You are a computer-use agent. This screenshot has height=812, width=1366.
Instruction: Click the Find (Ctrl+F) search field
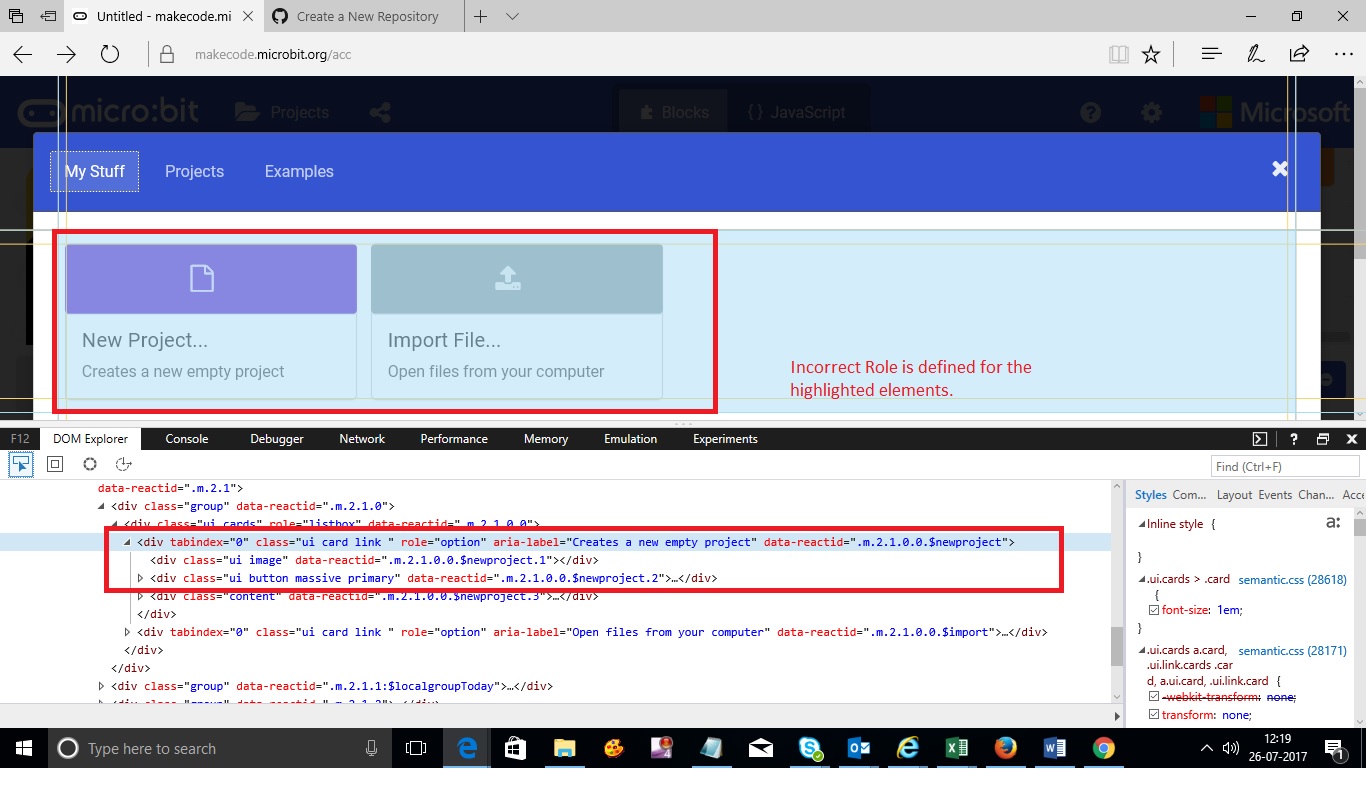[1285, 466]
